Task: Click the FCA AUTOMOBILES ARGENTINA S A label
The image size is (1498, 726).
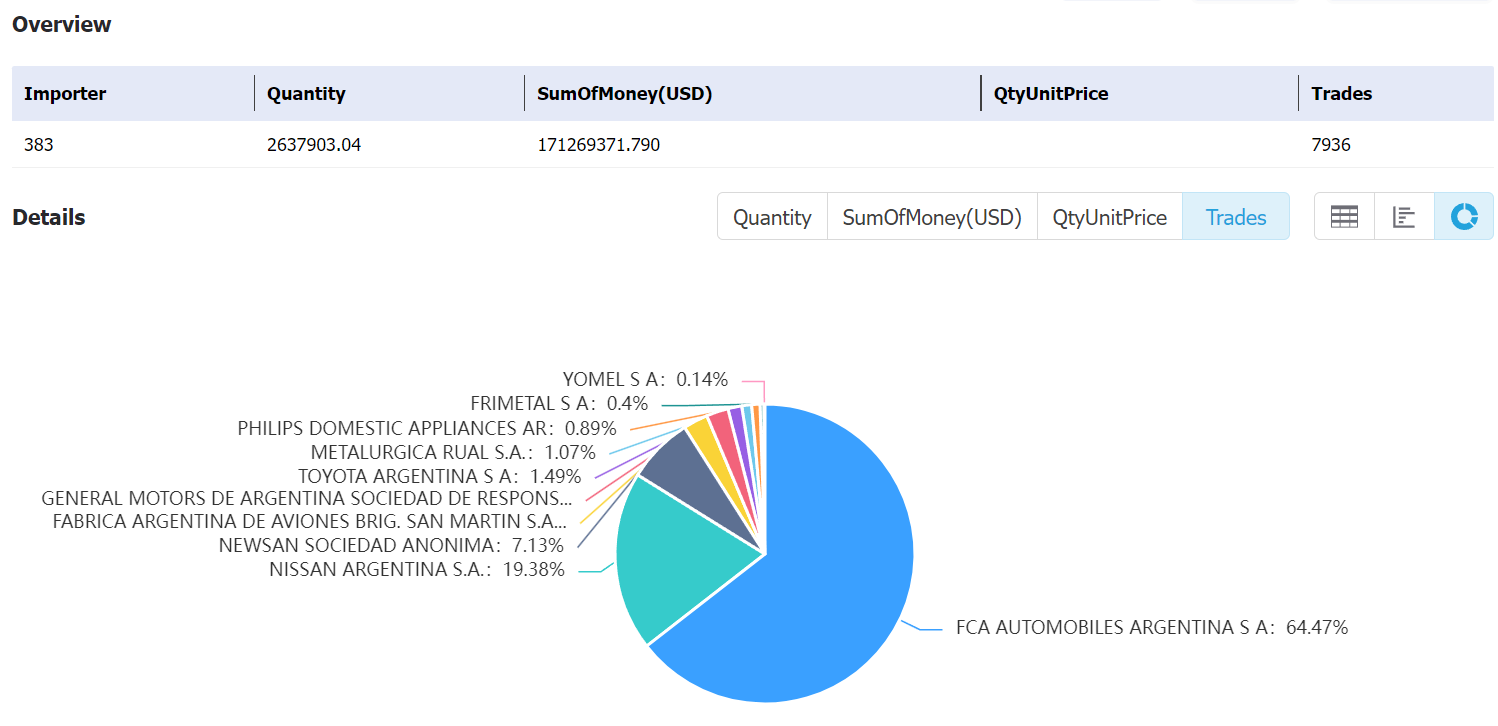Action: [1152, 628]
